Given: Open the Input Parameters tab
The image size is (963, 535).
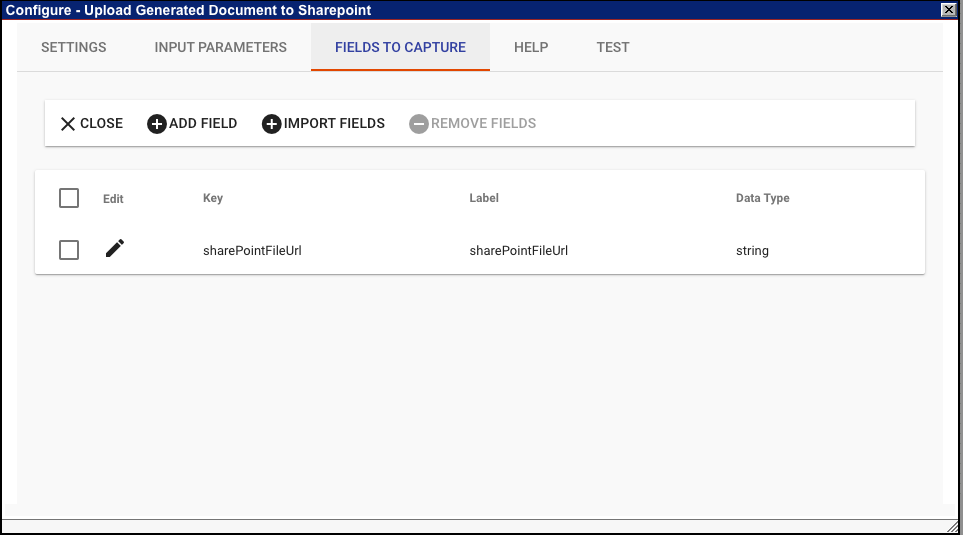Looking at the screenshot, I should coord(221,47).
